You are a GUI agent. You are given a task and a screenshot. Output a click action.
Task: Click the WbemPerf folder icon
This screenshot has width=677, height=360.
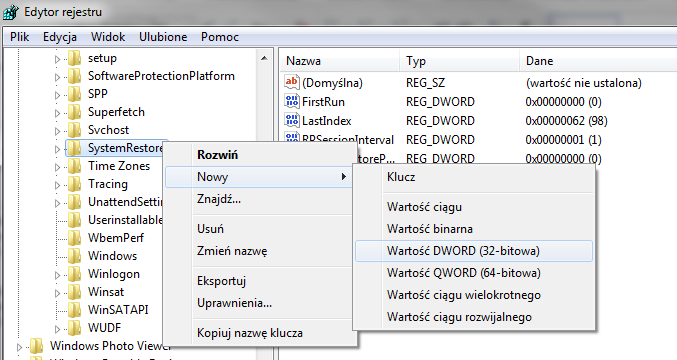coord(75,238)
